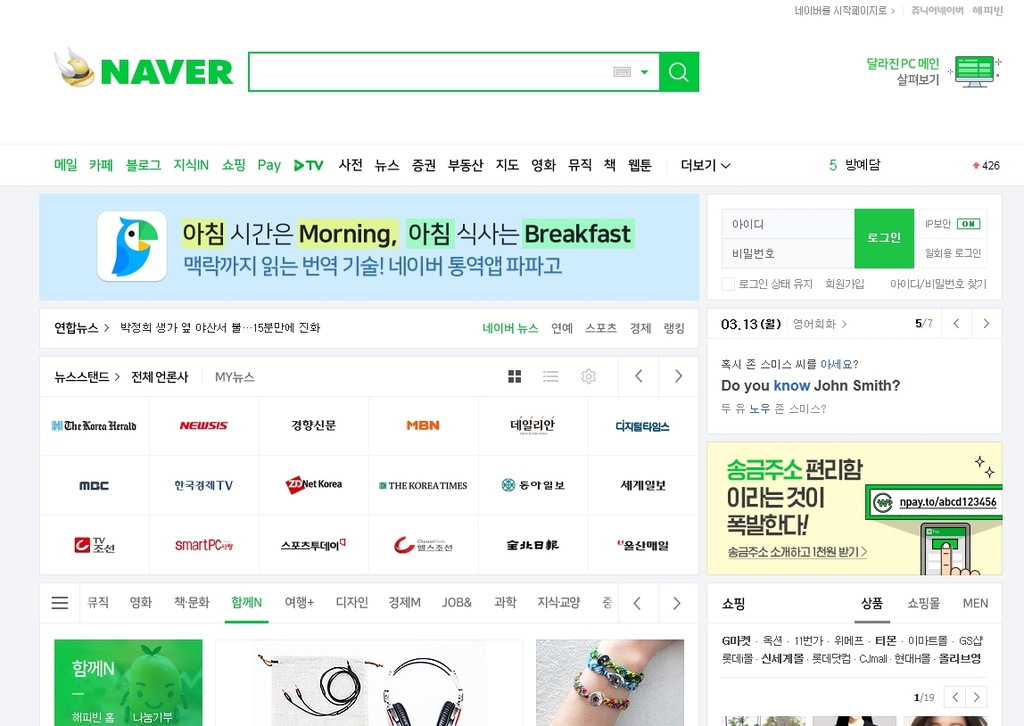
Task: Switch newsstand to list view
Action: click(551, 376)
